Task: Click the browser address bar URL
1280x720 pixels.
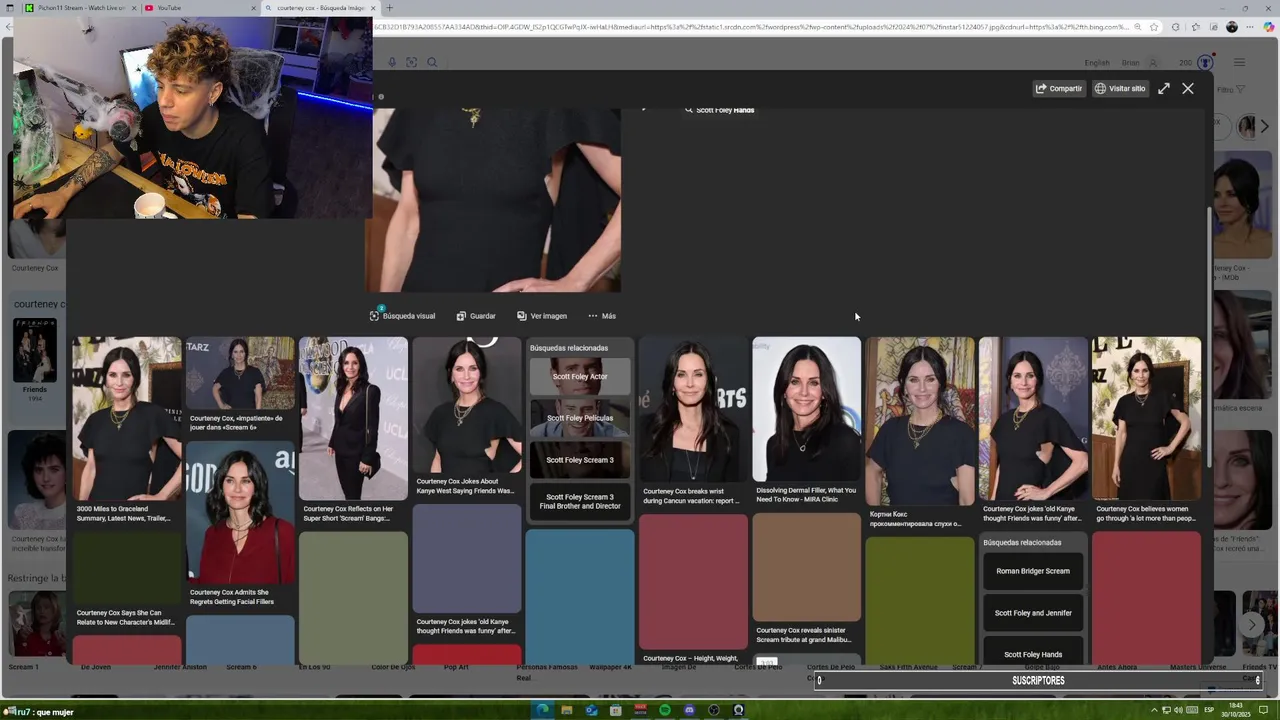Action: (750, 27)
